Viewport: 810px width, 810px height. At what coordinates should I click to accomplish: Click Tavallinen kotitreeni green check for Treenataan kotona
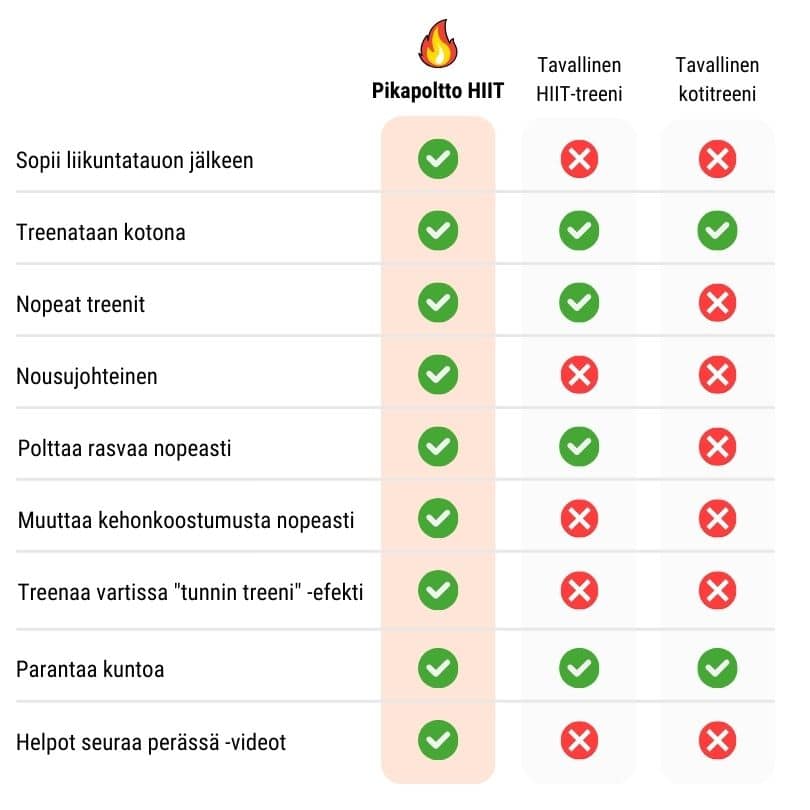717,230
